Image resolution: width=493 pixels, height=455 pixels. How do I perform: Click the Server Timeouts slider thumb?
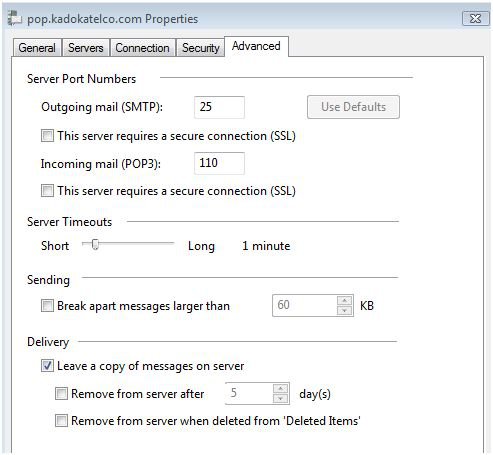(95, 244)
